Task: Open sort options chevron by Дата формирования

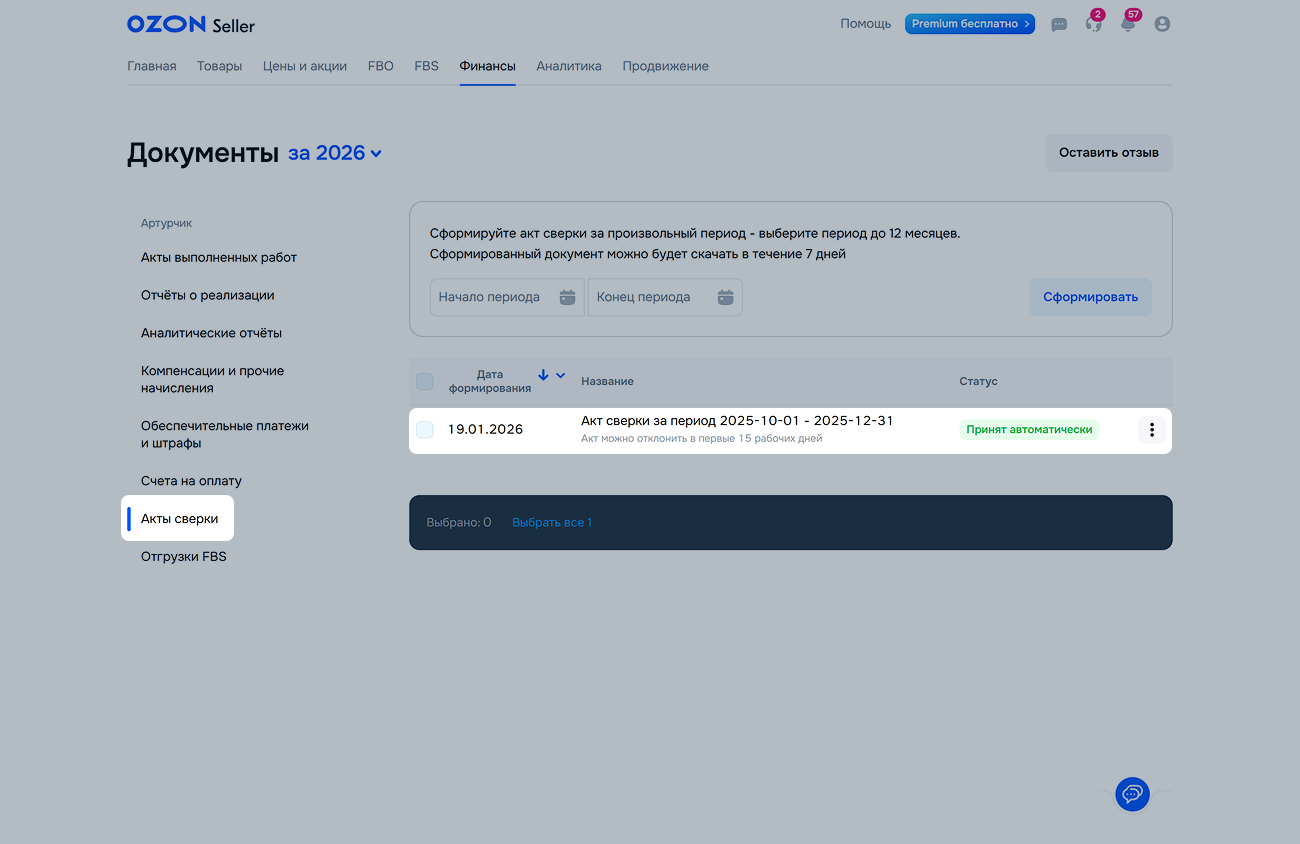Action: point(561,375)
